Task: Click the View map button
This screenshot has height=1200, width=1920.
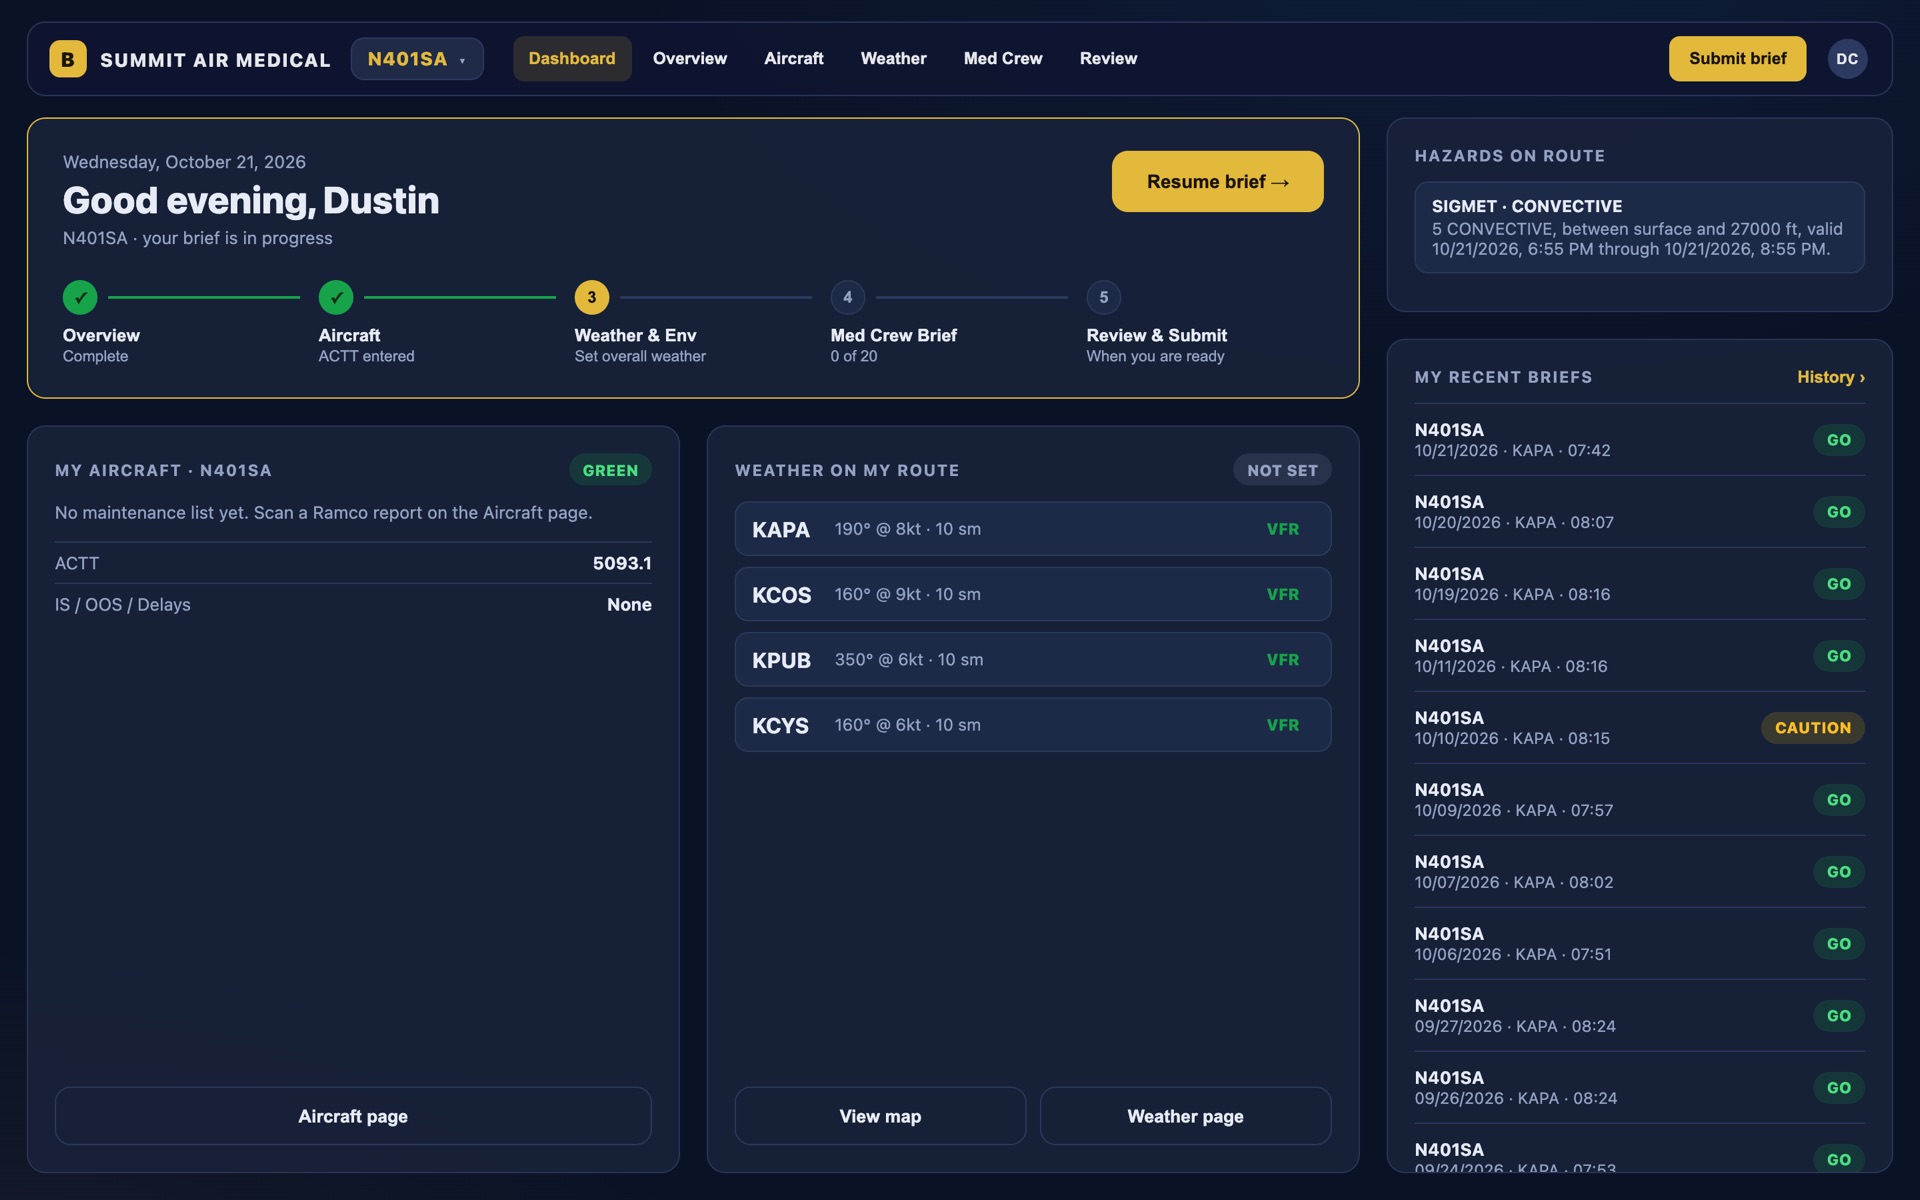Action: pos(880,1116)
